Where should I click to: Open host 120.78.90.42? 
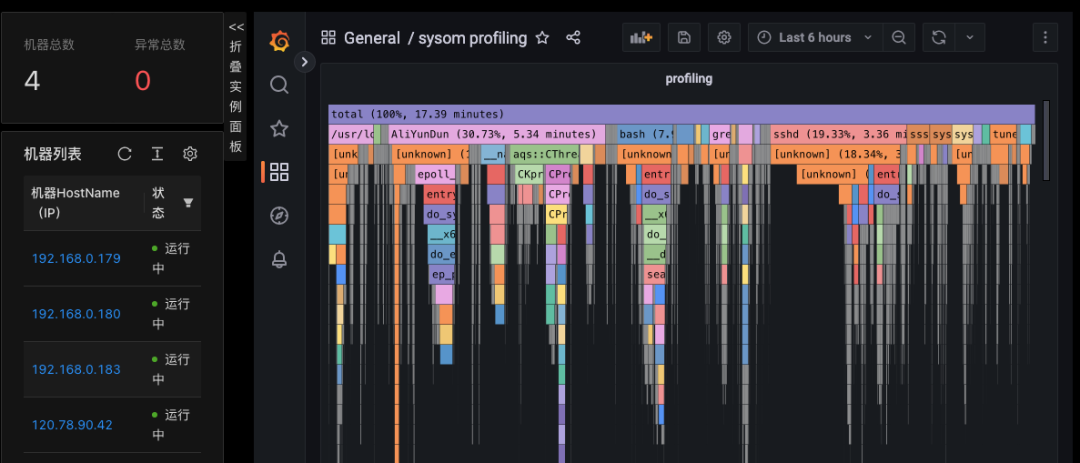[x=72, y=425]
